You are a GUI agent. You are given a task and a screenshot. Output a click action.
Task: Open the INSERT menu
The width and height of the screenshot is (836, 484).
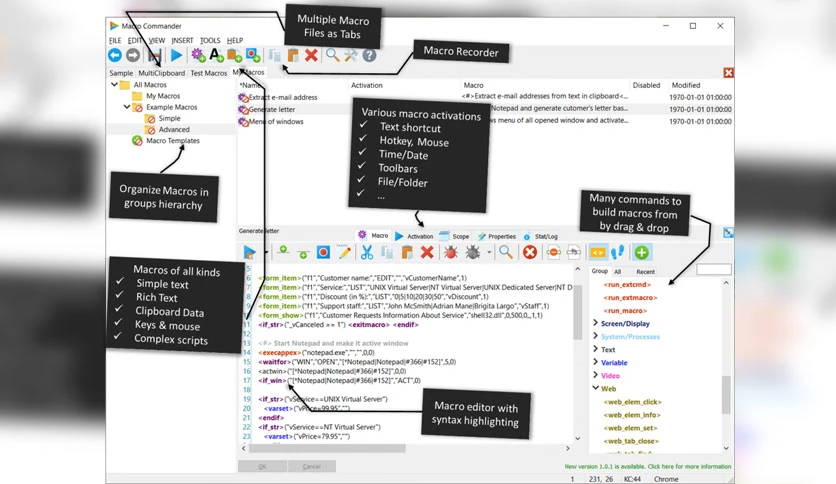[182, 41]
